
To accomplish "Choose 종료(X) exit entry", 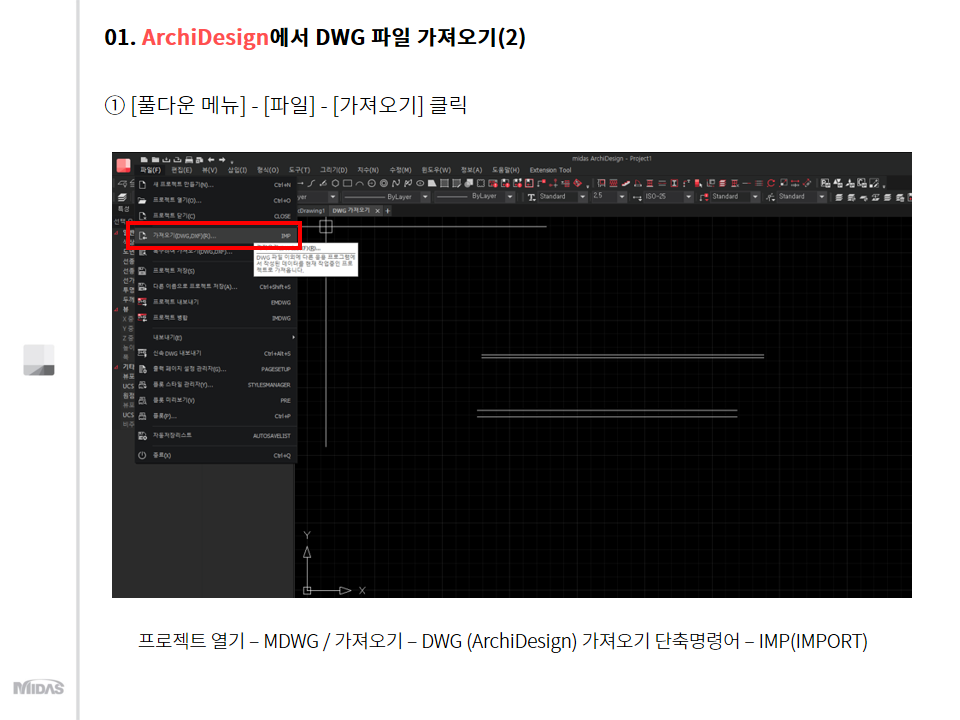I will pos(216,456).
